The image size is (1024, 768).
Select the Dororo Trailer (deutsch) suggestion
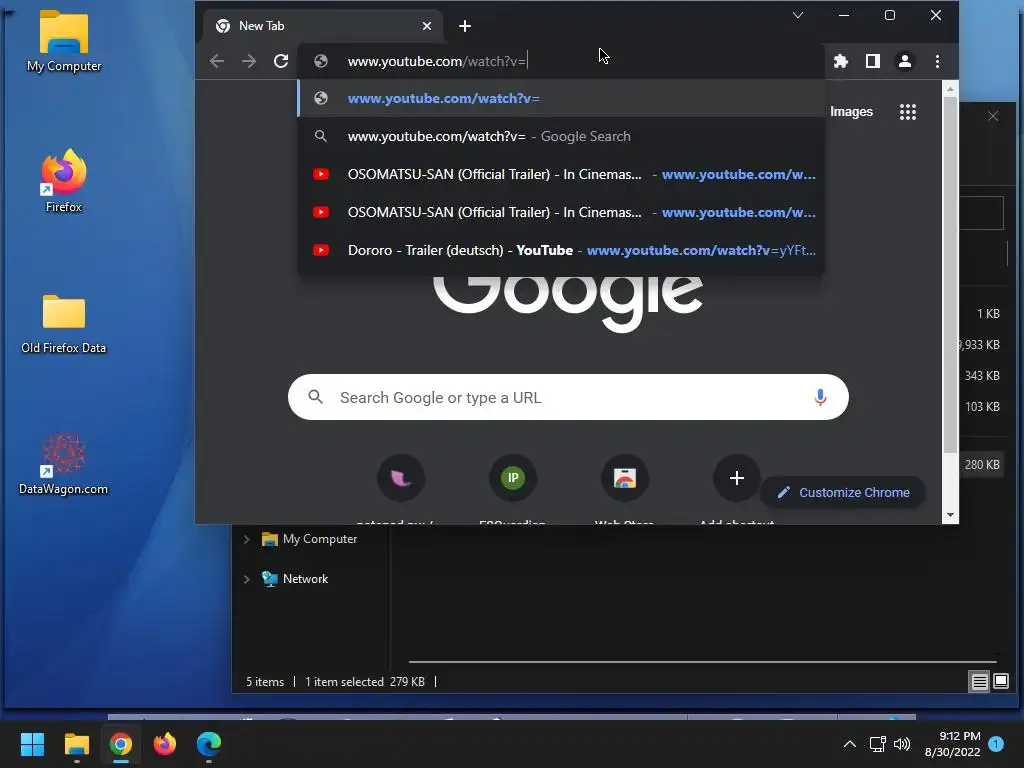(x=561, y=250)
